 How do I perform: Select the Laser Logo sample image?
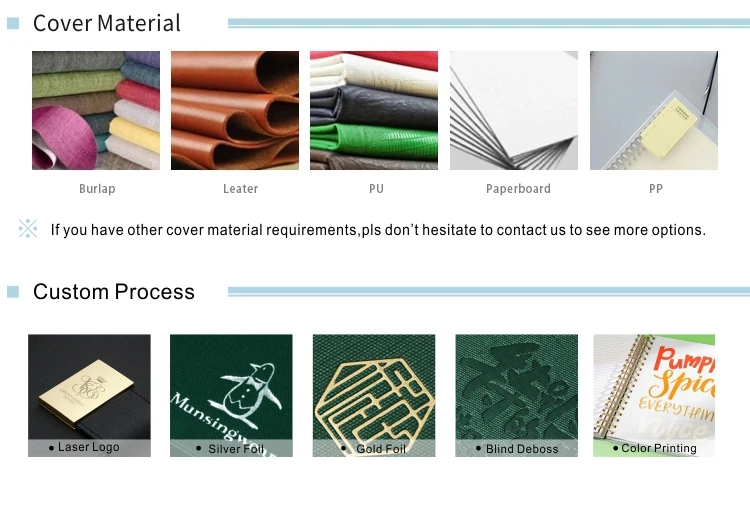tap(89, 396)
